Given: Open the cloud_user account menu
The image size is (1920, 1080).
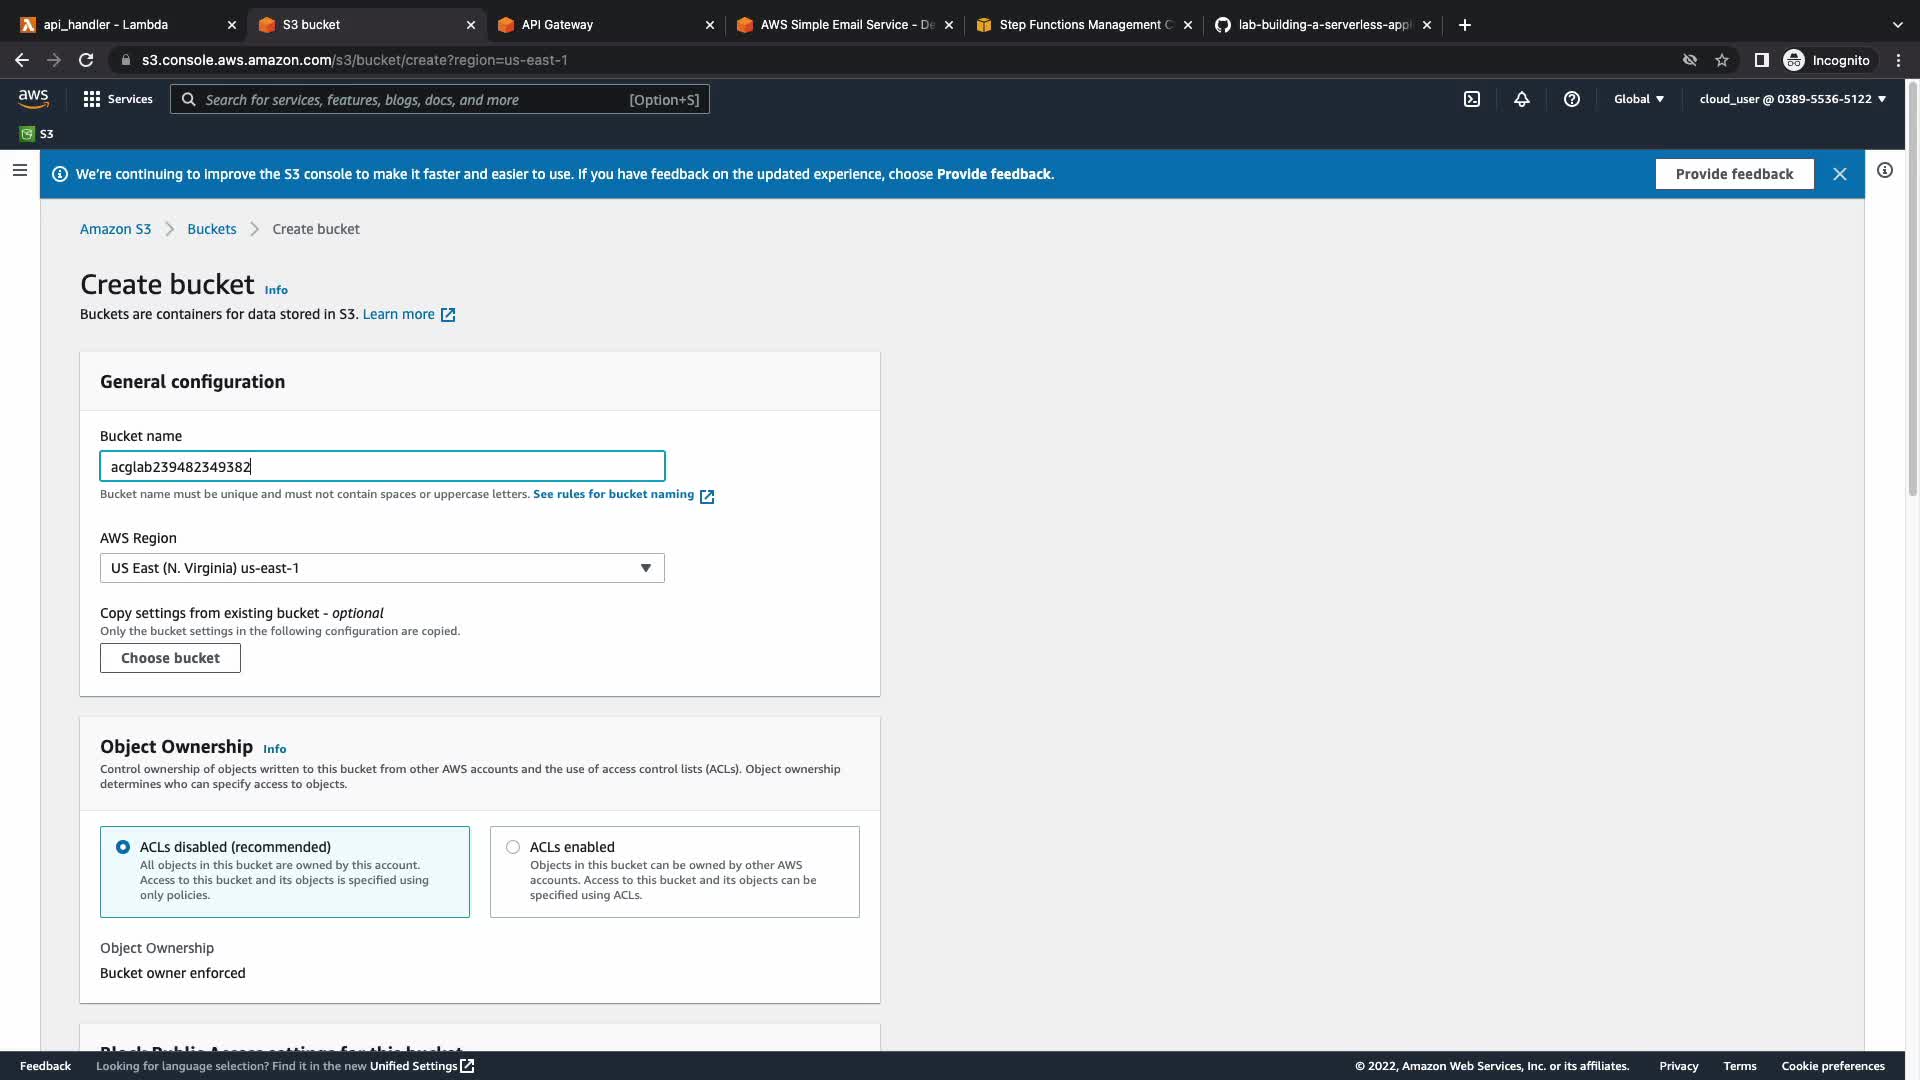Looking at the screenshot, I should coord(1791,99).
